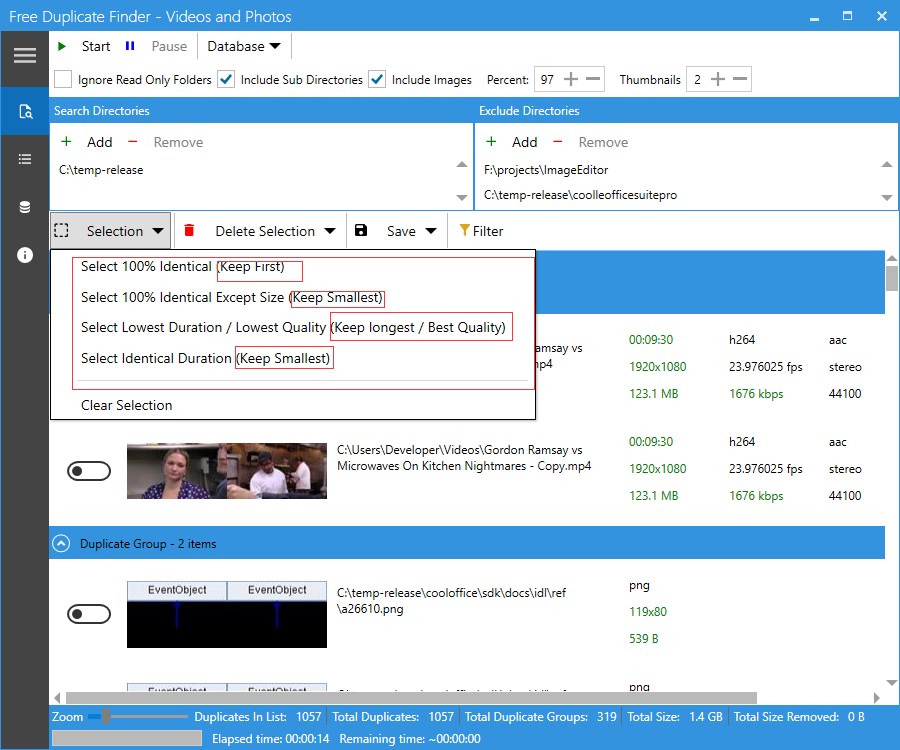Toggle switch for a26610.png file
This screenshot has height=750, width=900.
pyautogui.click(x=89, y=614)
